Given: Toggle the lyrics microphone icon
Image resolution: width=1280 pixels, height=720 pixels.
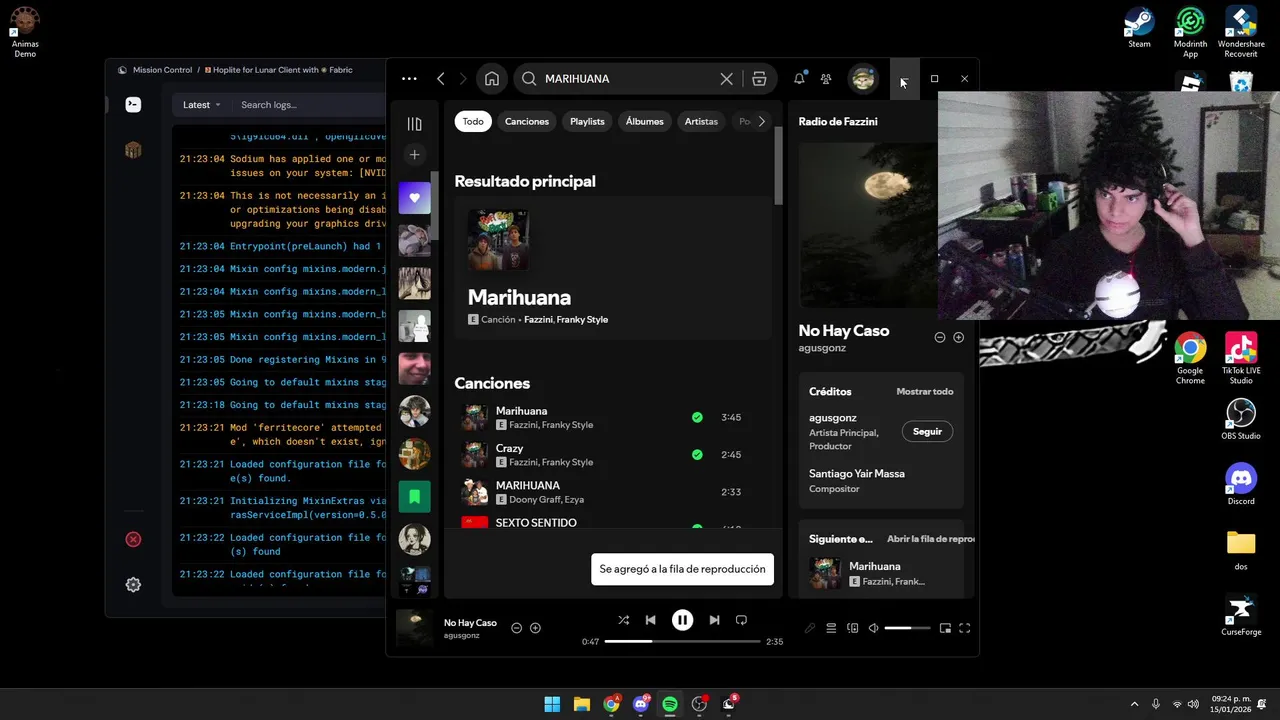Looking at the screenshot, I should tap(810, 628).
